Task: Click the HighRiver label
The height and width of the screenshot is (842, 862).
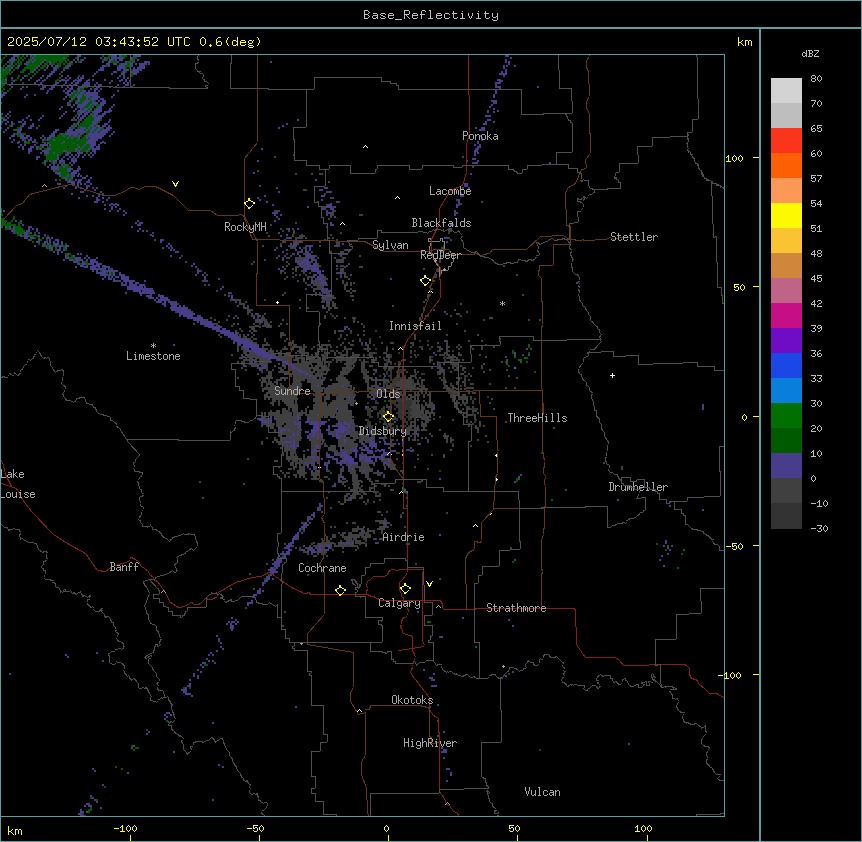Action: [430, 743]
